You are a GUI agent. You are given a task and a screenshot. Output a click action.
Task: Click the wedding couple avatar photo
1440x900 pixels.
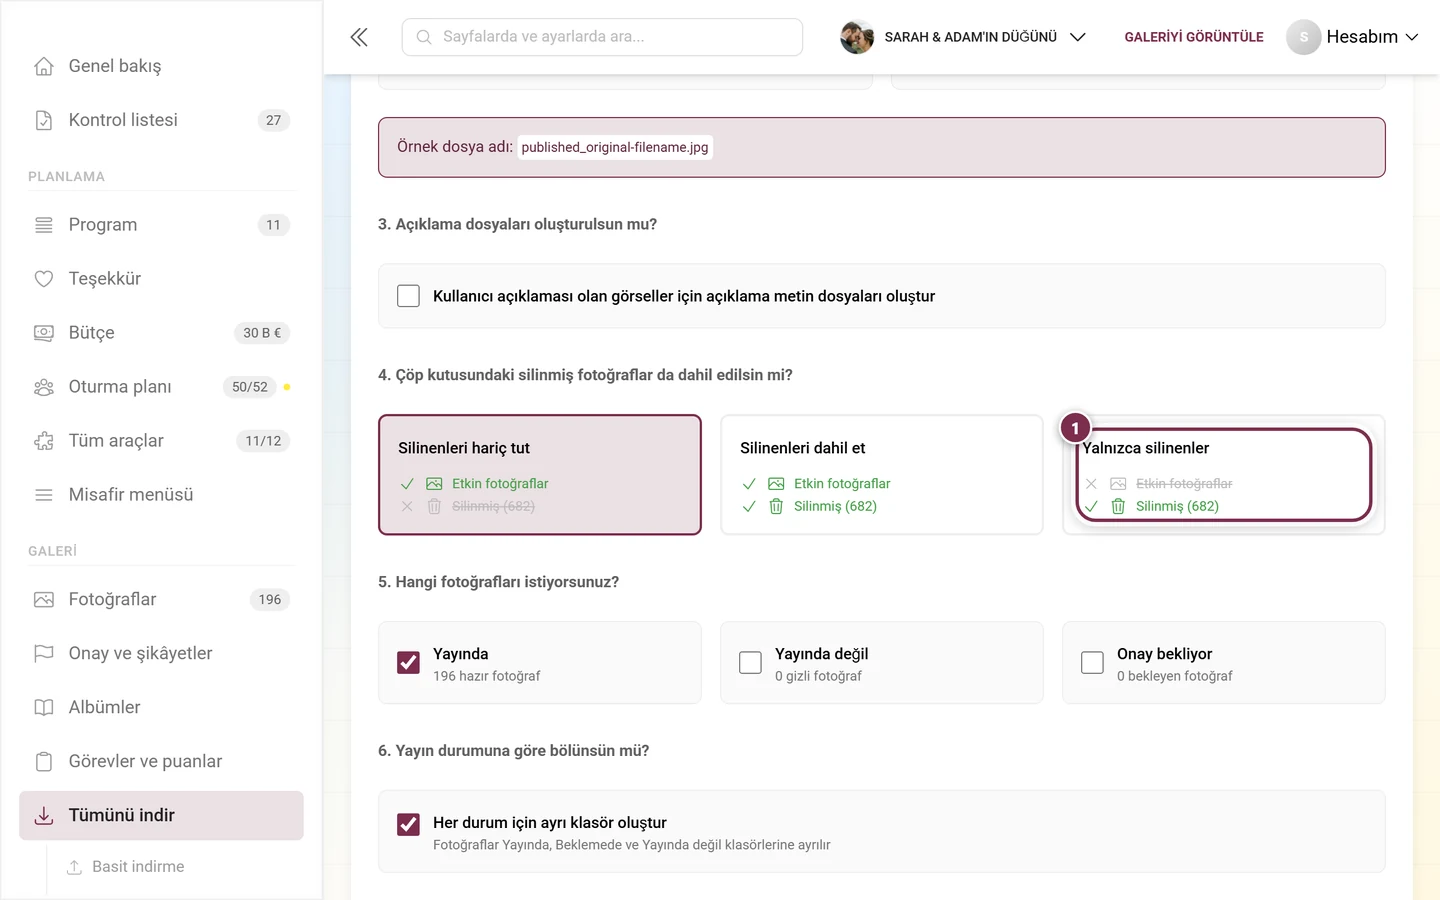click(x=857, y=37)
